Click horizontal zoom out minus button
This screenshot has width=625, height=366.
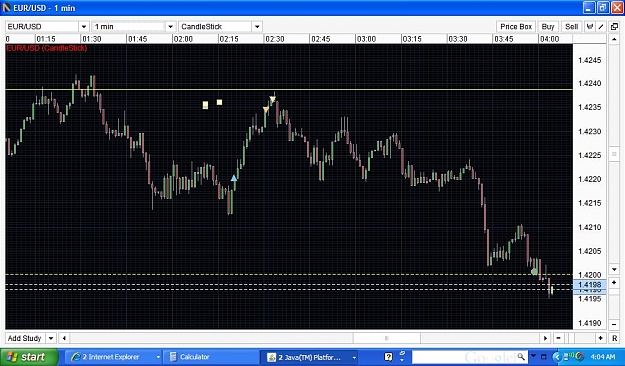[x=558, y=338]
